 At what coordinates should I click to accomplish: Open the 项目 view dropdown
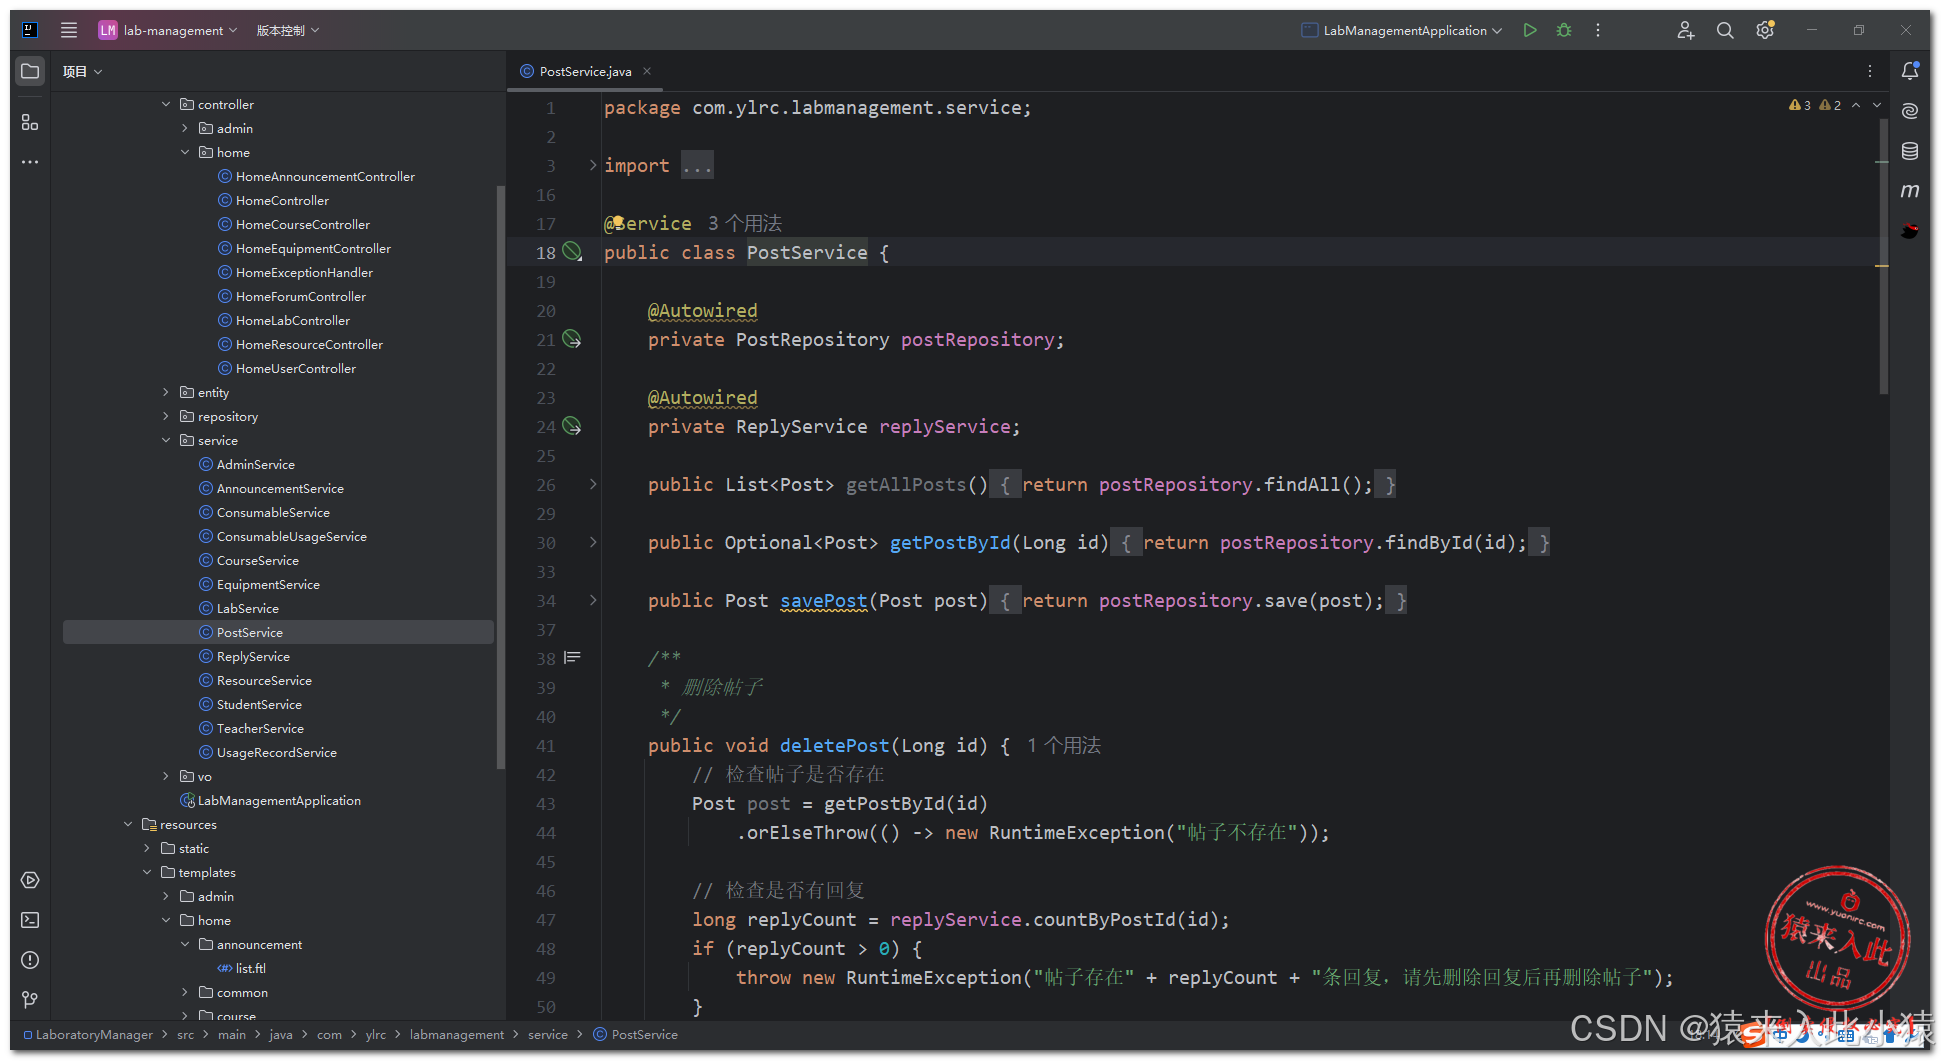(83, 72)
